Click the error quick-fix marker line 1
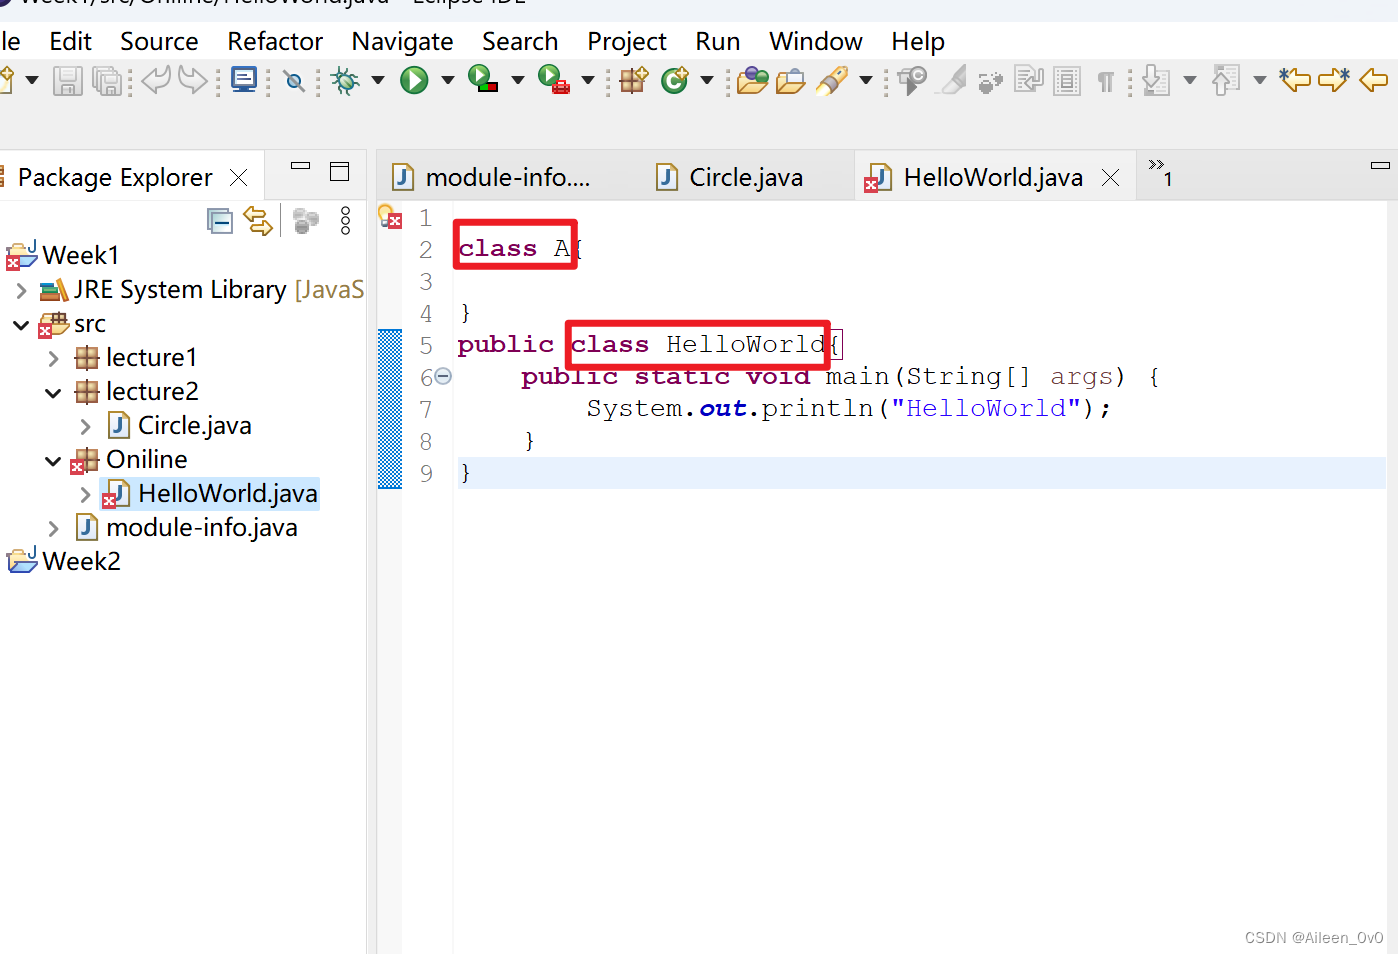 click(390, 217)
